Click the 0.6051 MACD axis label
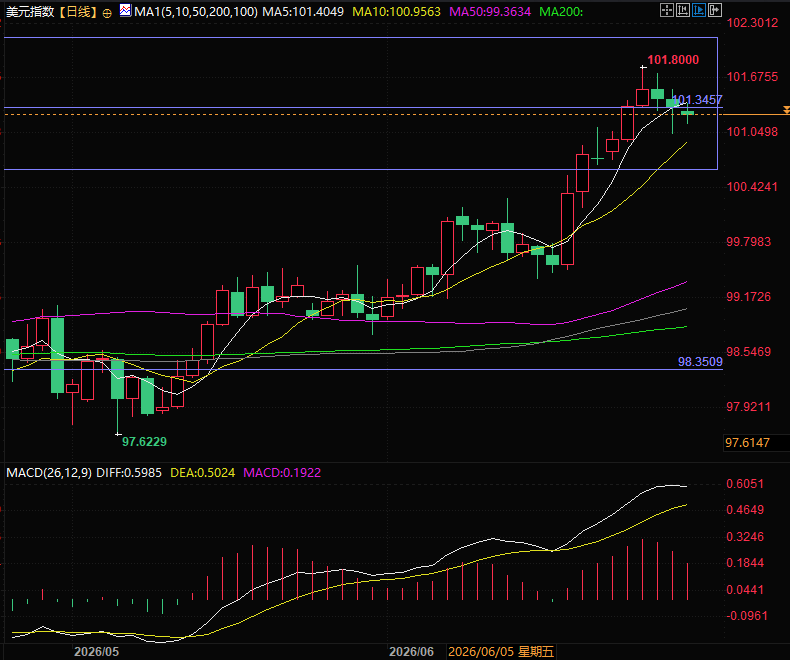The image size is (790, 660). (745, 484)
